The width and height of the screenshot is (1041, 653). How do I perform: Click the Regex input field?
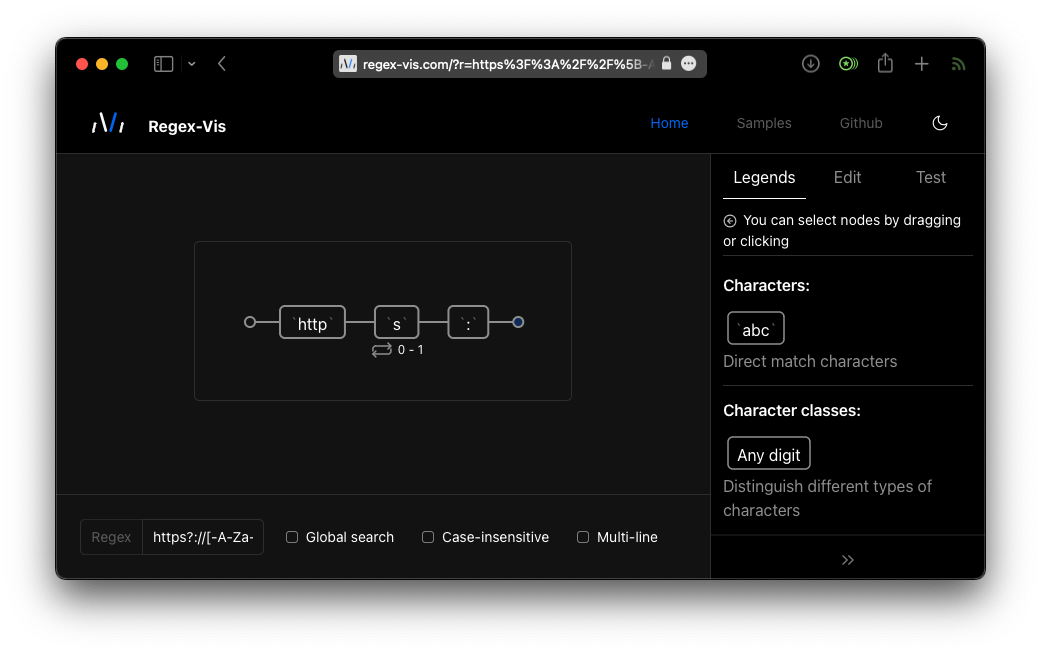click(x=203, y=537)
